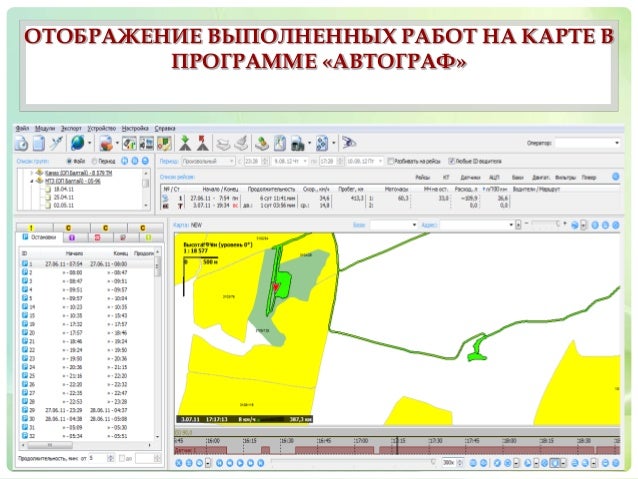Click the red flag road icon

203,143
